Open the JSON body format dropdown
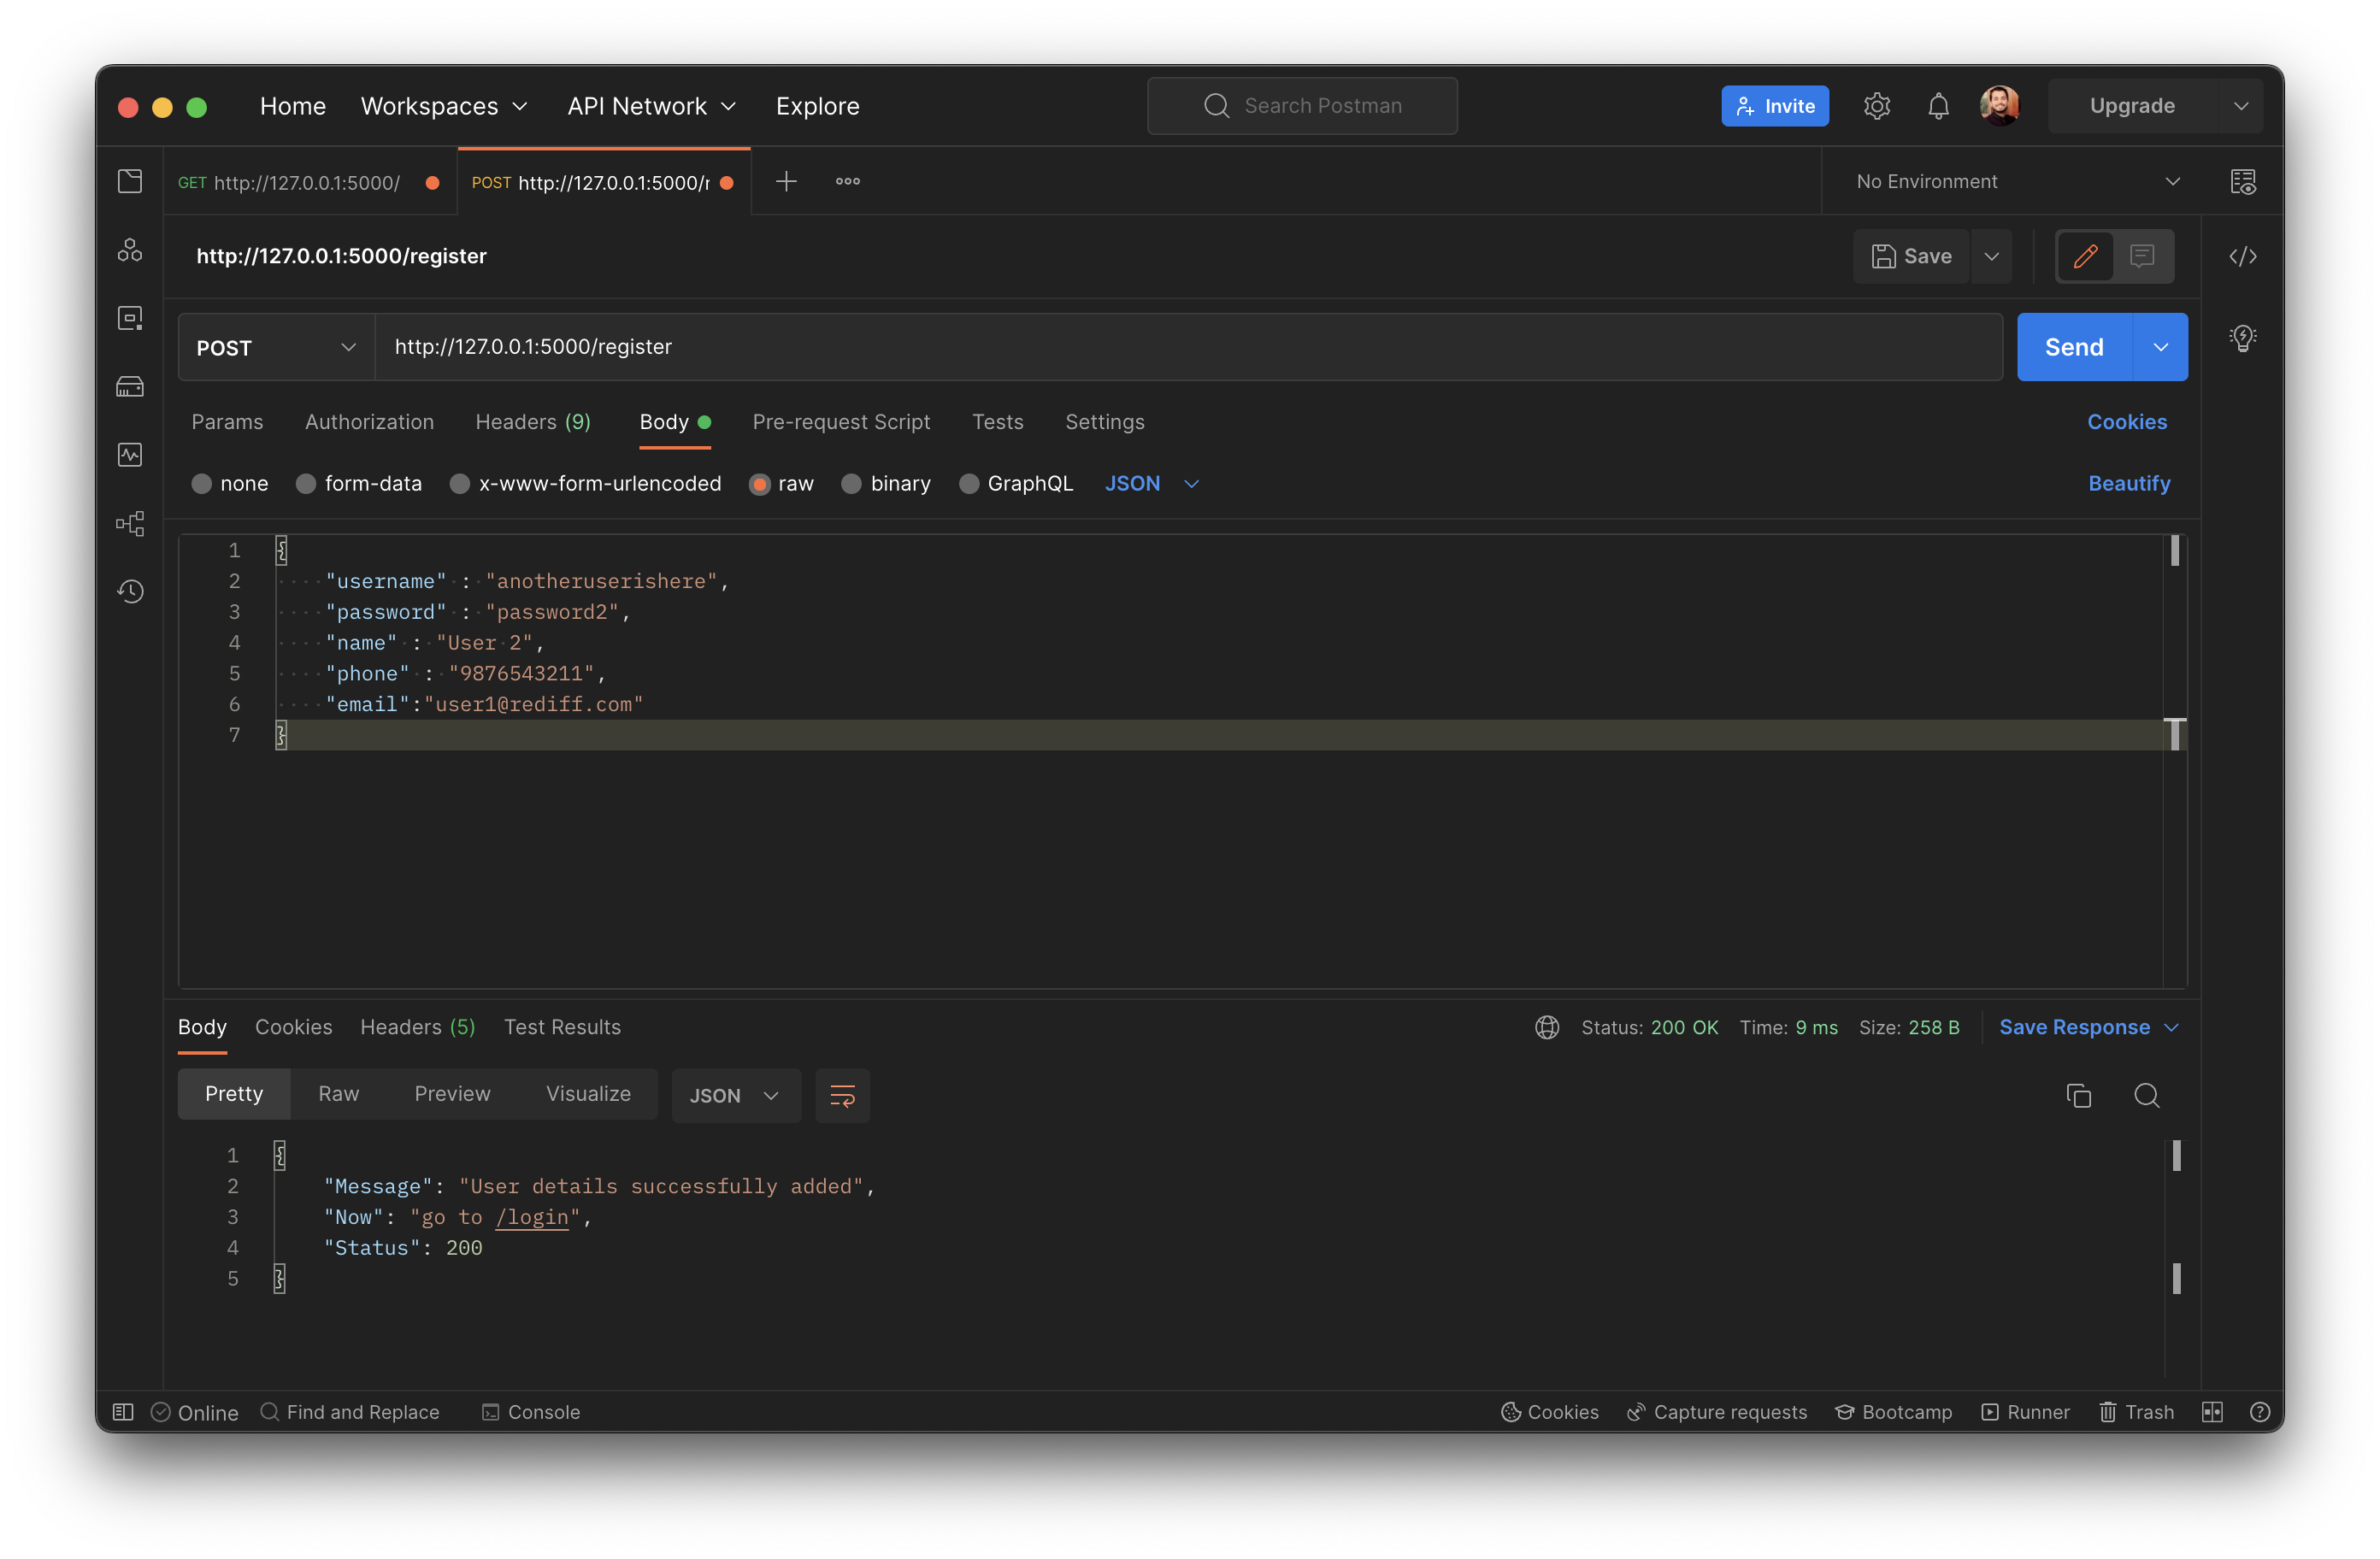2380x1559 pixels. pyautogui.click(x=1151, y=483)
